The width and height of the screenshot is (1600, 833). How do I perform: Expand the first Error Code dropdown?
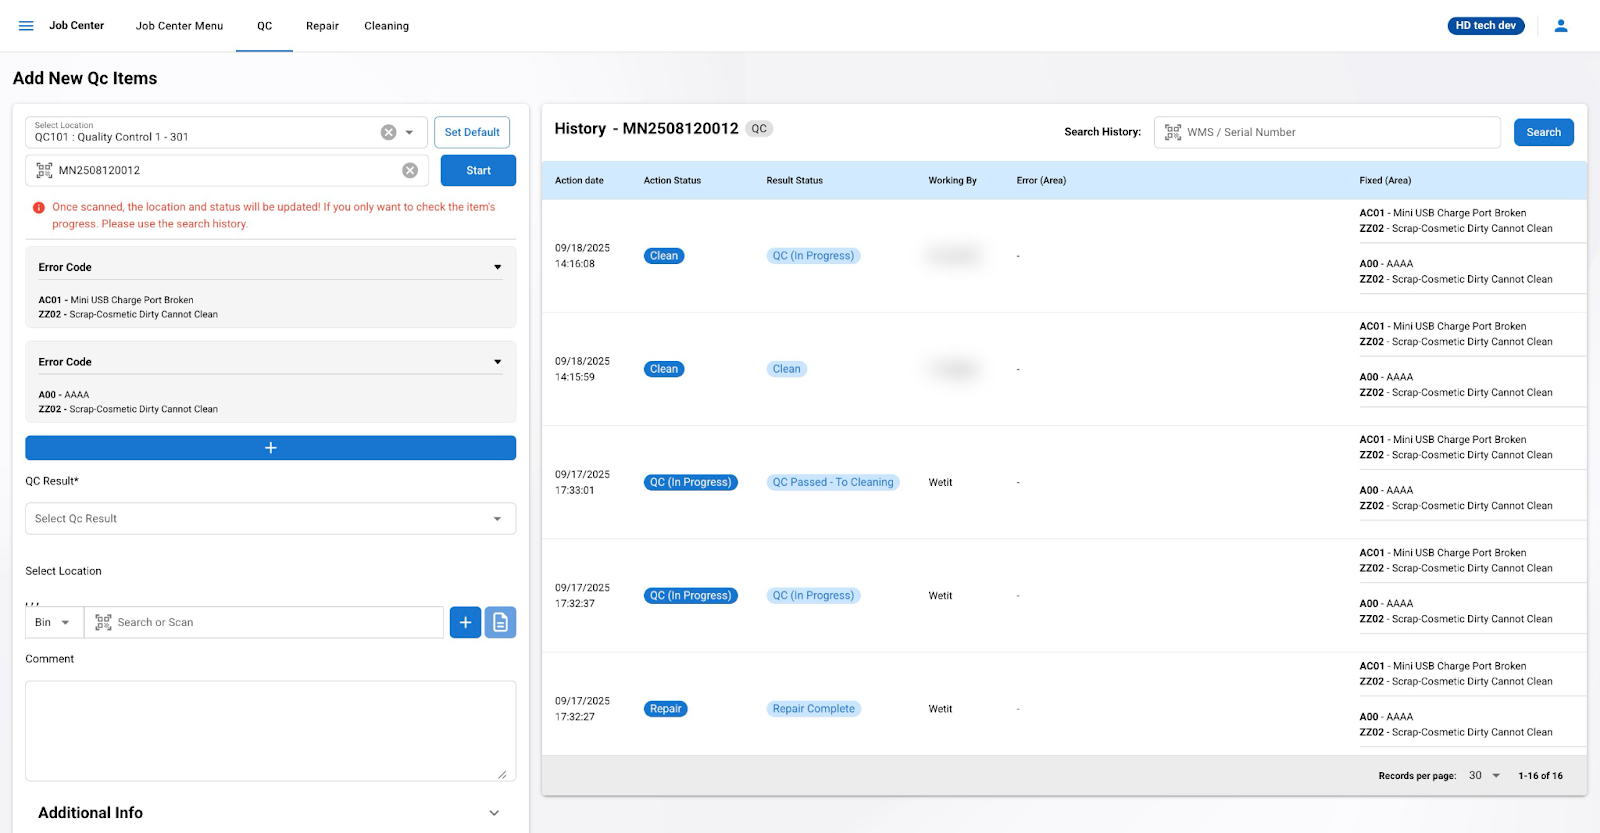tap(497, 267)
